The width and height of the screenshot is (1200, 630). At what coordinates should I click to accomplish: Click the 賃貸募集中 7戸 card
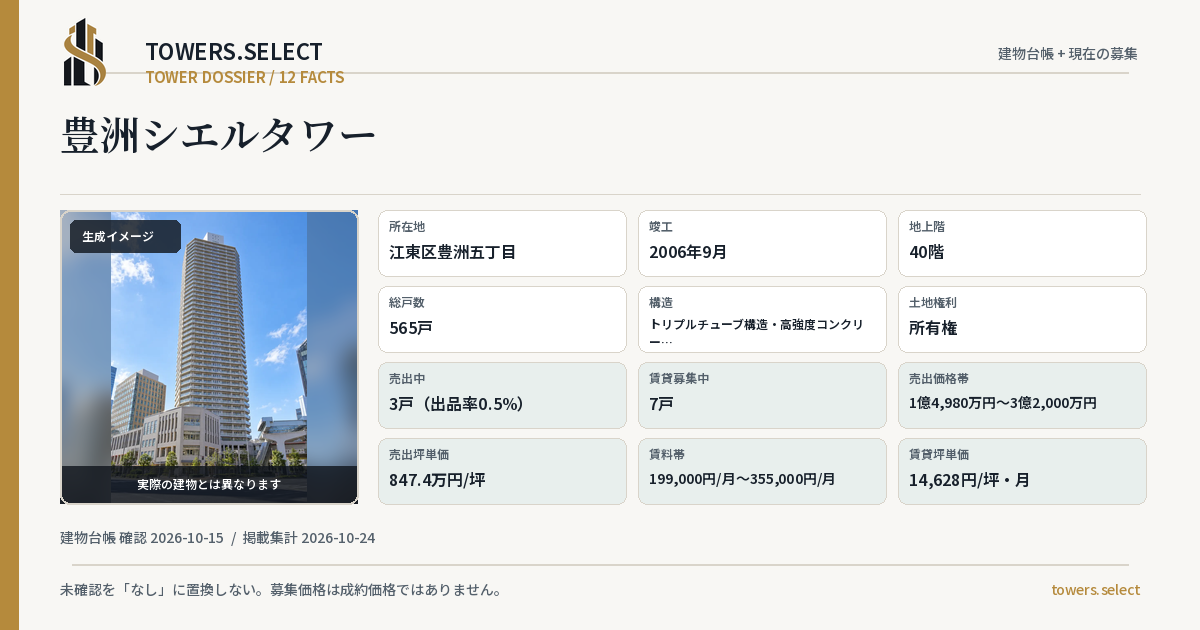tap(762, 395)
